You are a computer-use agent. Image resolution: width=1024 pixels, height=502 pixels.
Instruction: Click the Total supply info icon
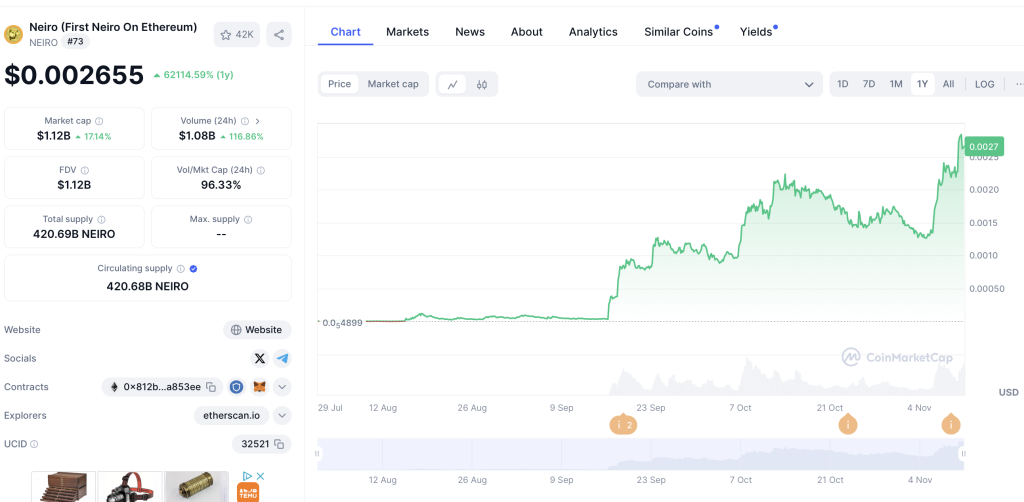click(x=101, y=220)
